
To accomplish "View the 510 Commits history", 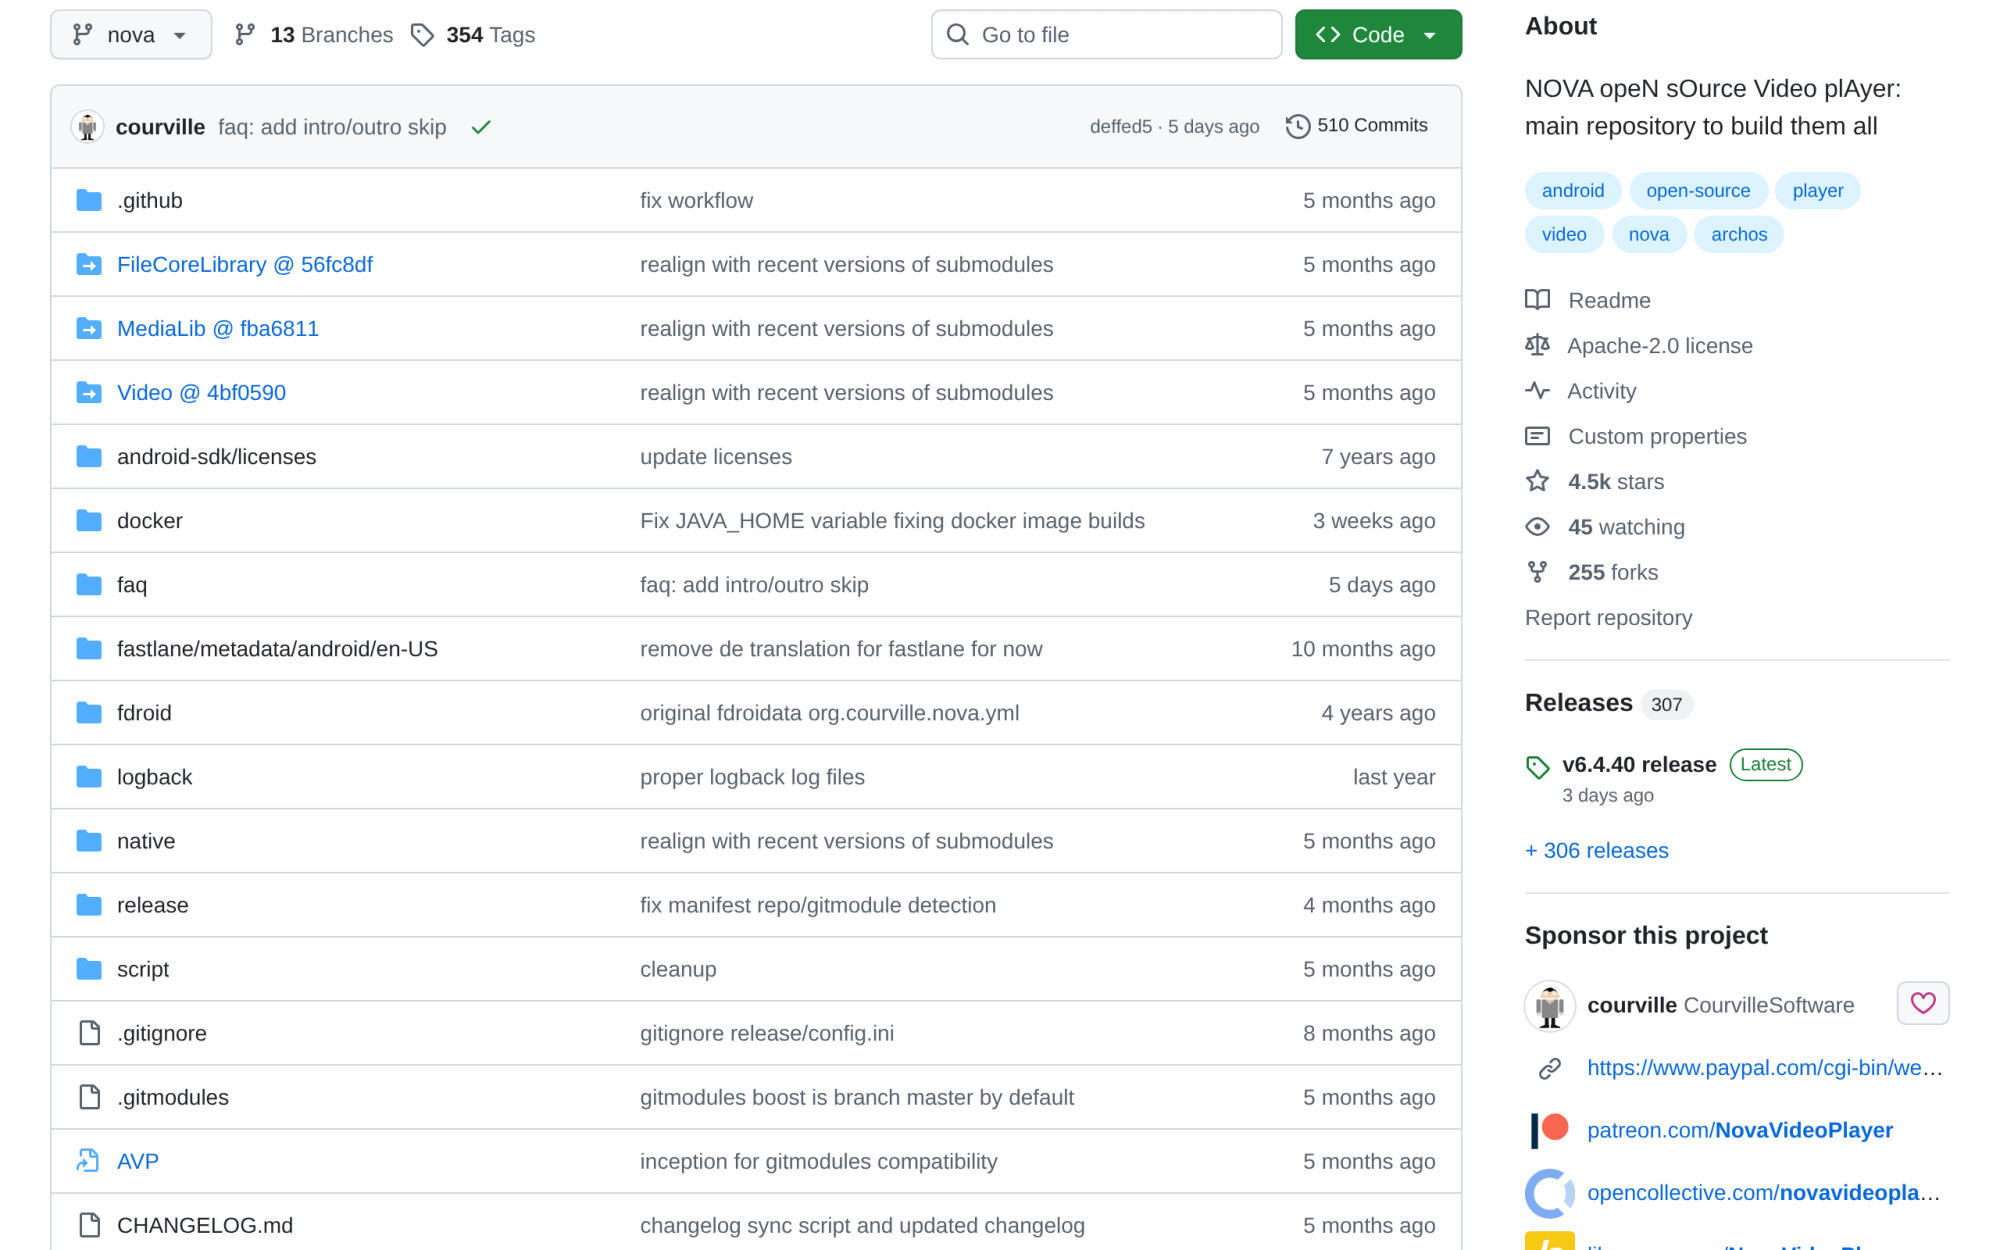I will tap(1357, 126).
